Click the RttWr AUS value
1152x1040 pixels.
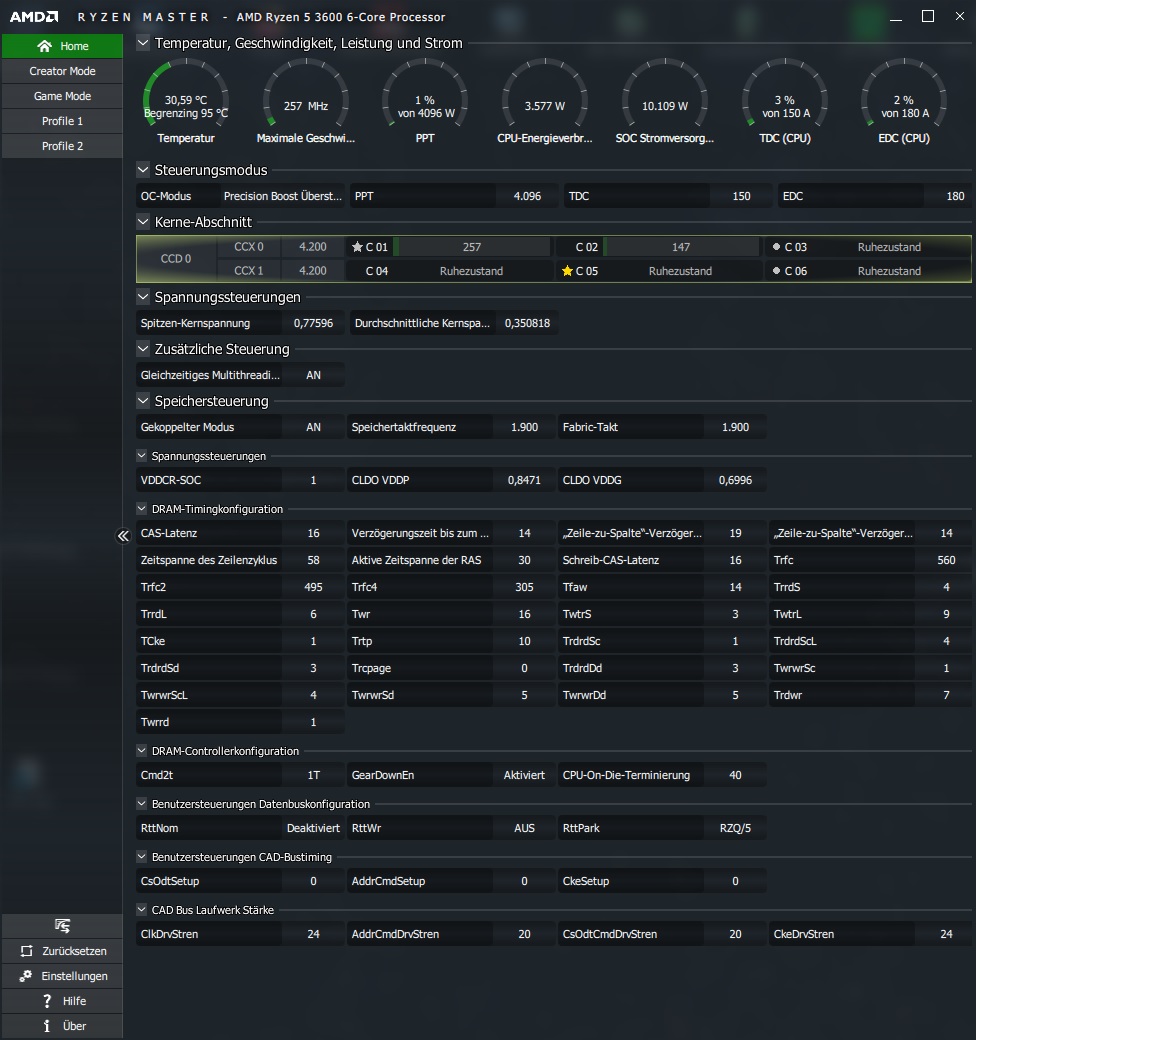tap(525, 828)
